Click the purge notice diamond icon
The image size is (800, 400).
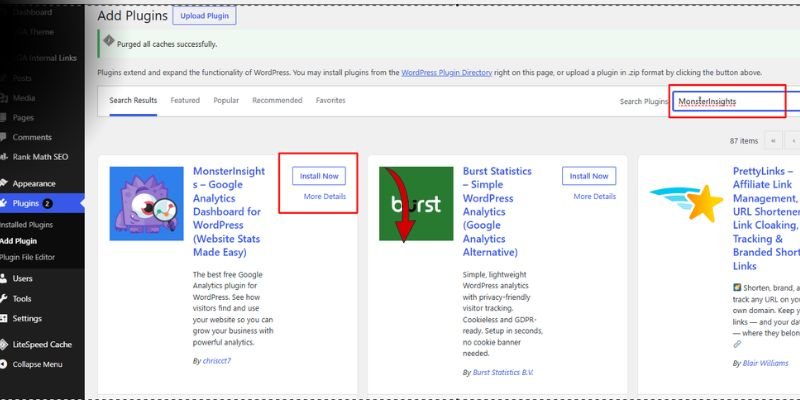point(109,41)
